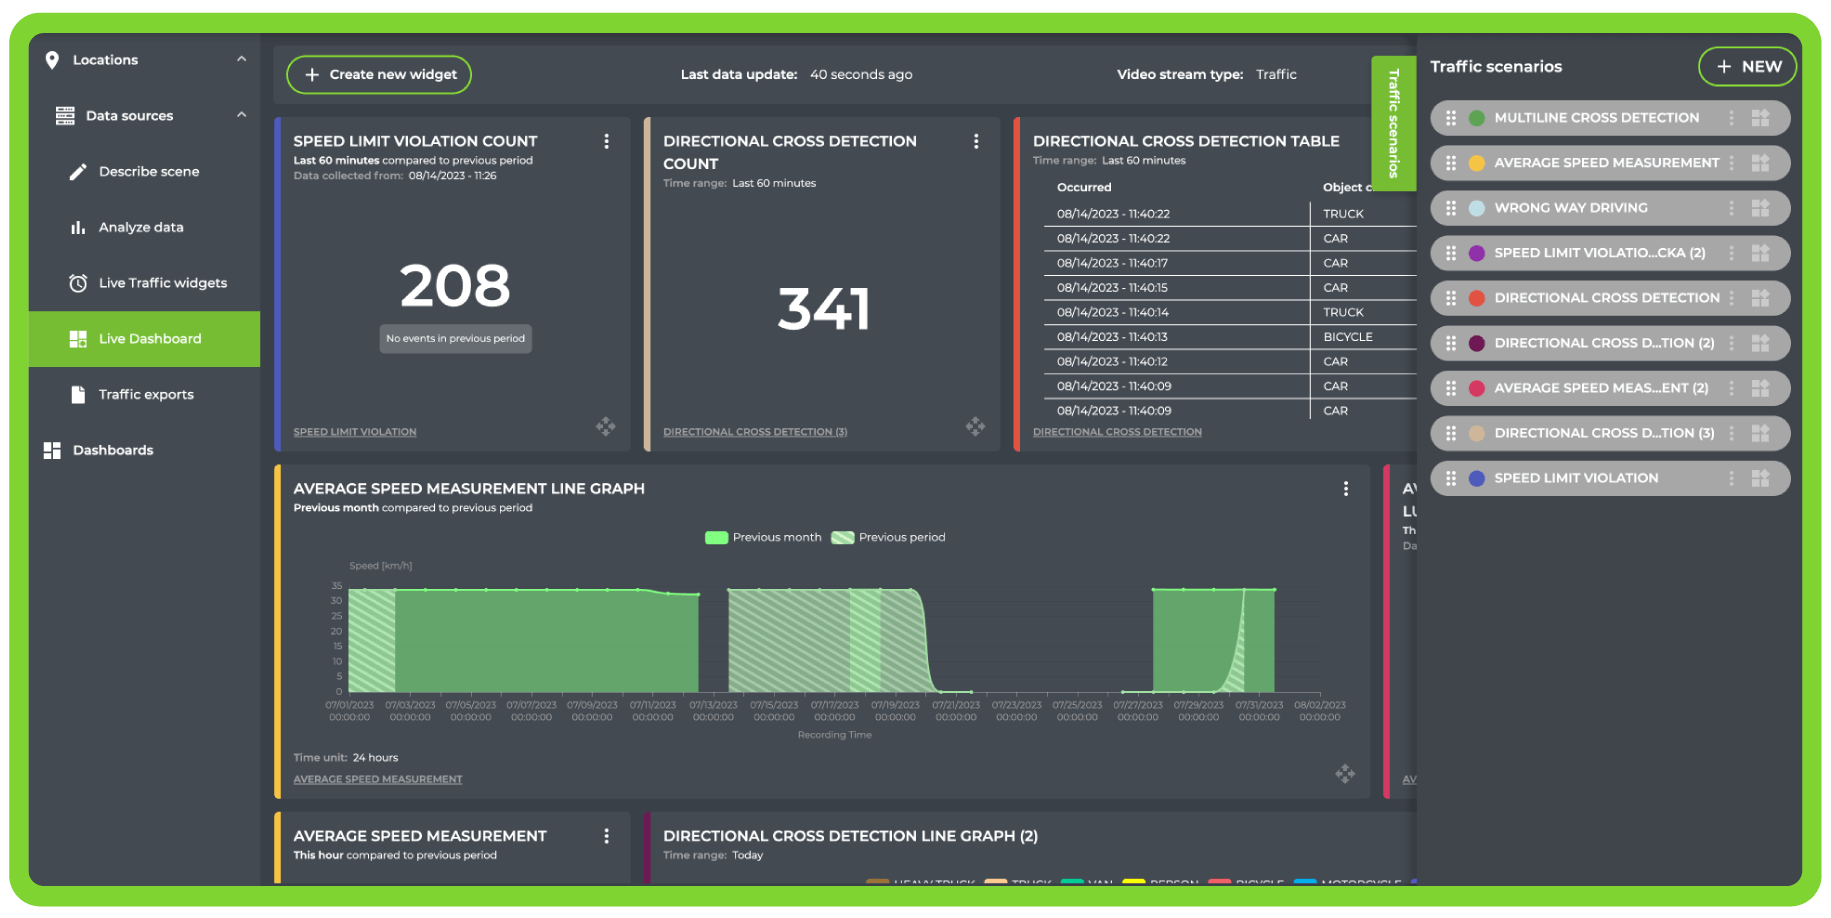Open options menu of Average Speed line graph
This screenshot has height=918, width=1831.
pyautogui.click(x=1345, y=489)
